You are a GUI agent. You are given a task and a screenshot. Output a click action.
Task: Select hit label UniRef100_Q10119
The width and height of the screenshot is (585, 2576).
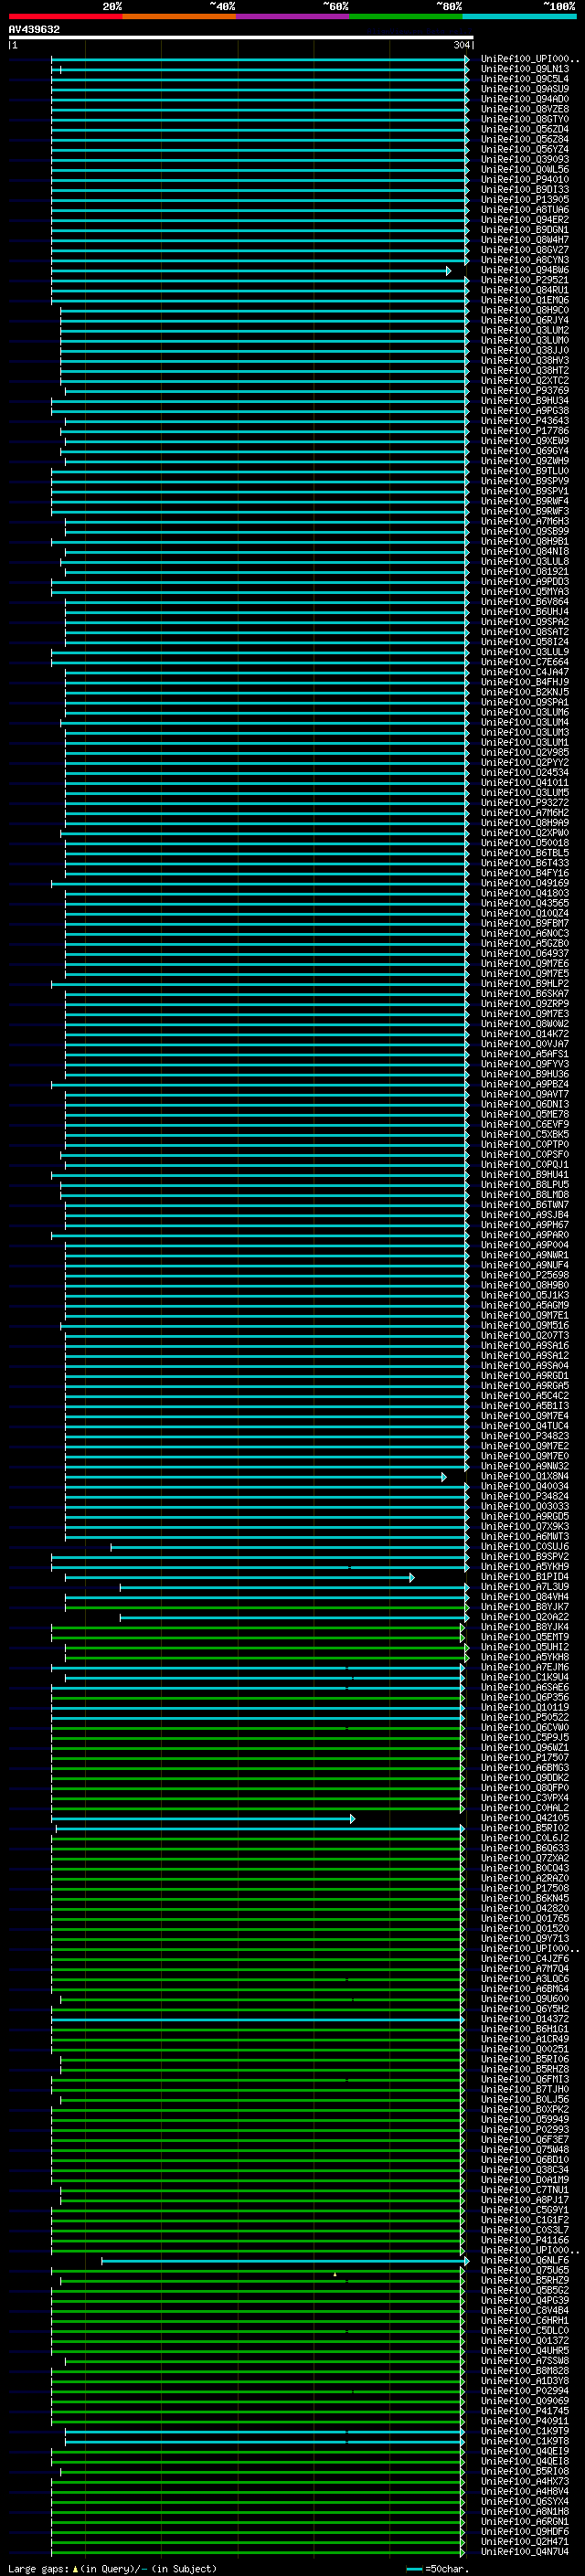[525, 1708]
